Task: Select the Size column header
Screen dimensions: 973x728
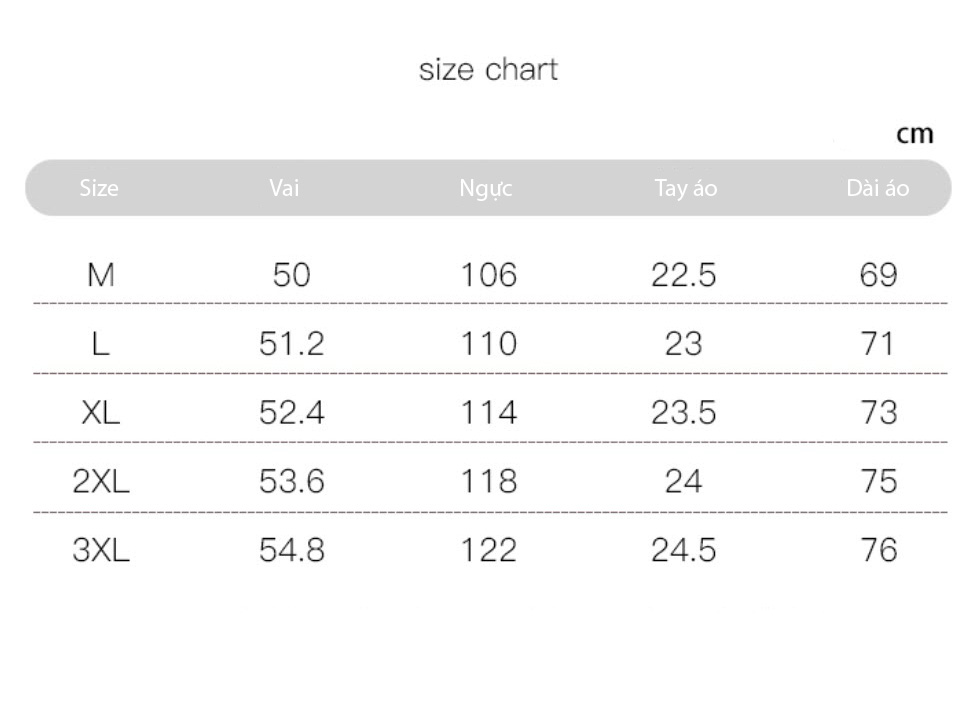Action: 99,187
